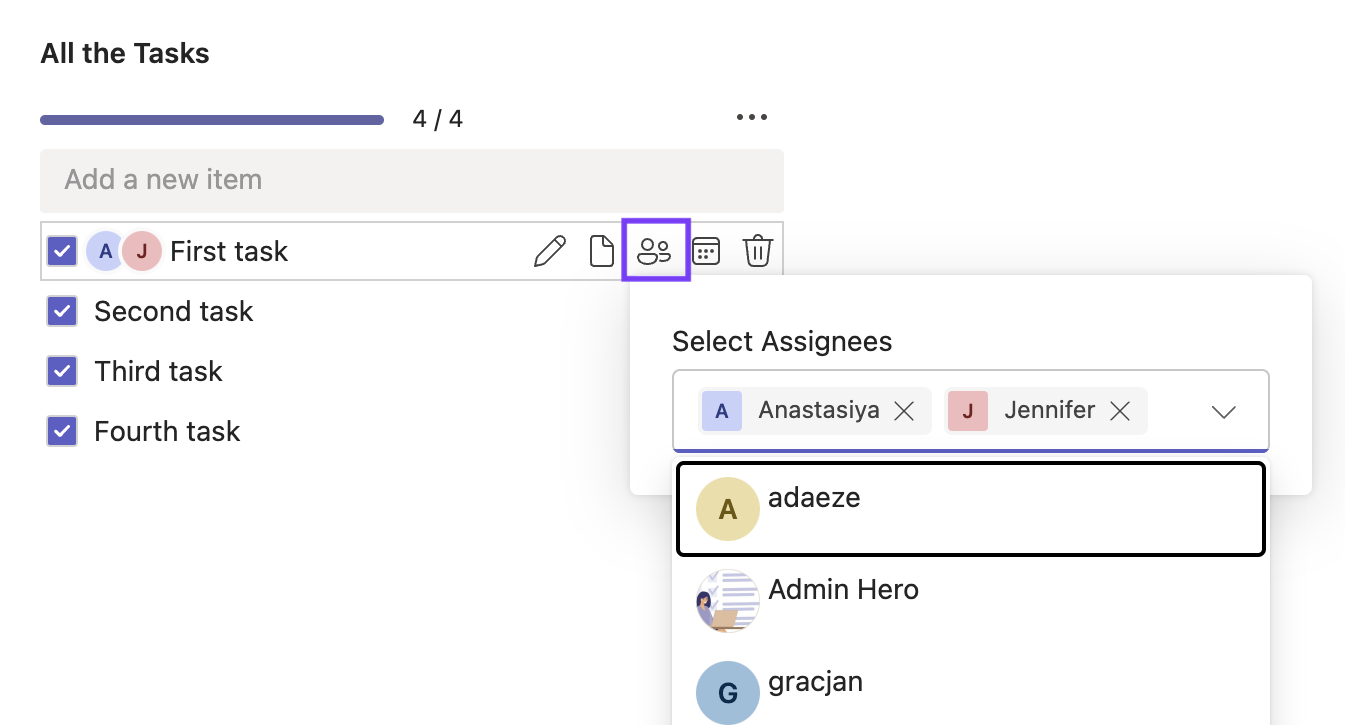Remove Anastasiya using her X icon

pyautogui.click(x=903, y=410)
